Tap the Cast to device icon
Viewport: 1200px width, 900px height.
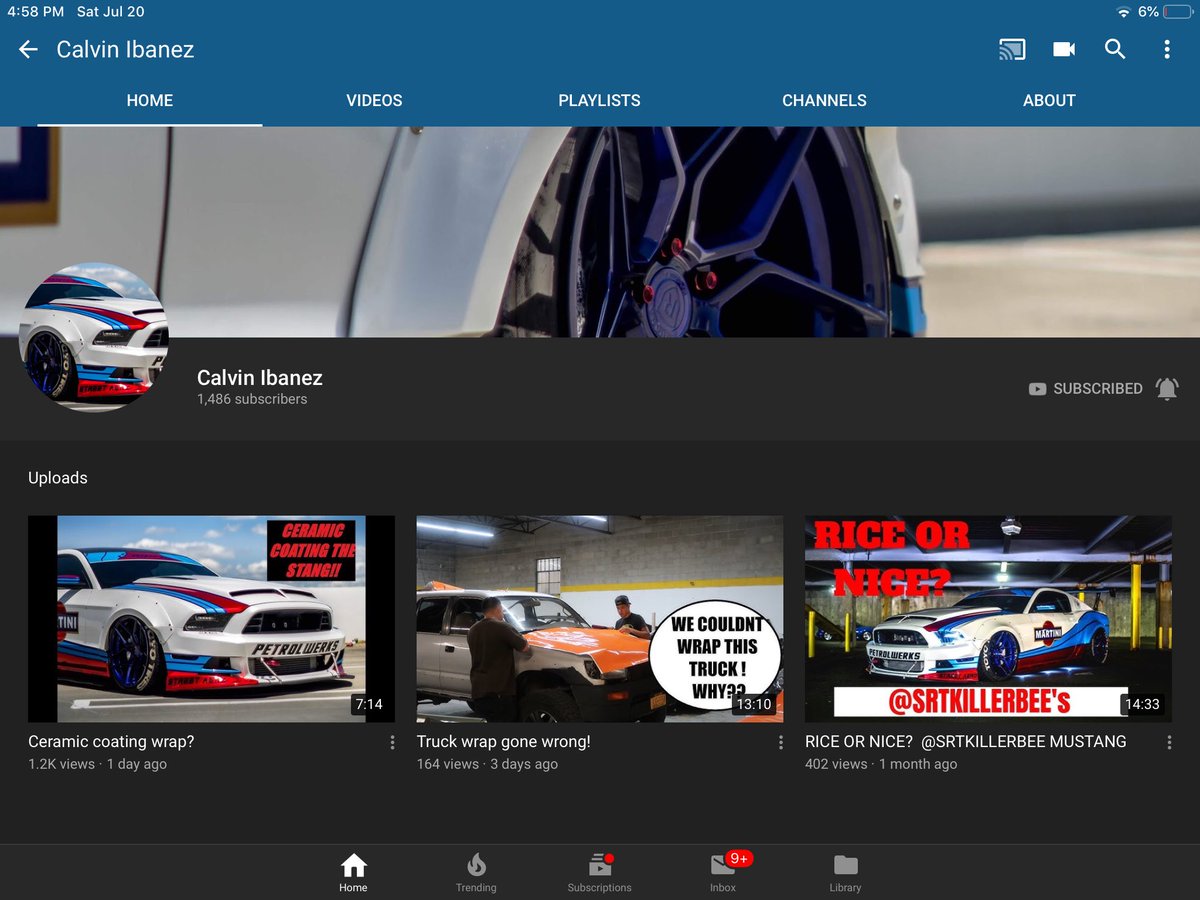pos(1012,49)
